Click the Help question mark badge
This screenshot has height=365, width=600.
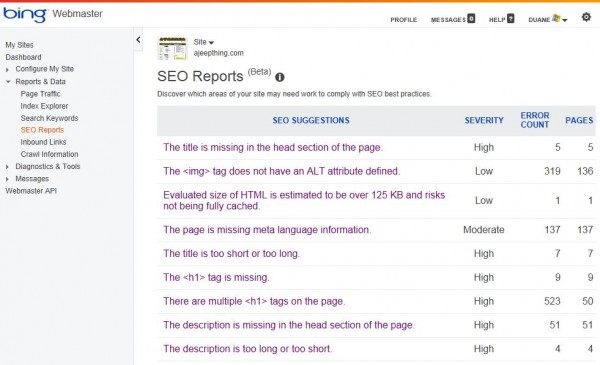[510, 18]
